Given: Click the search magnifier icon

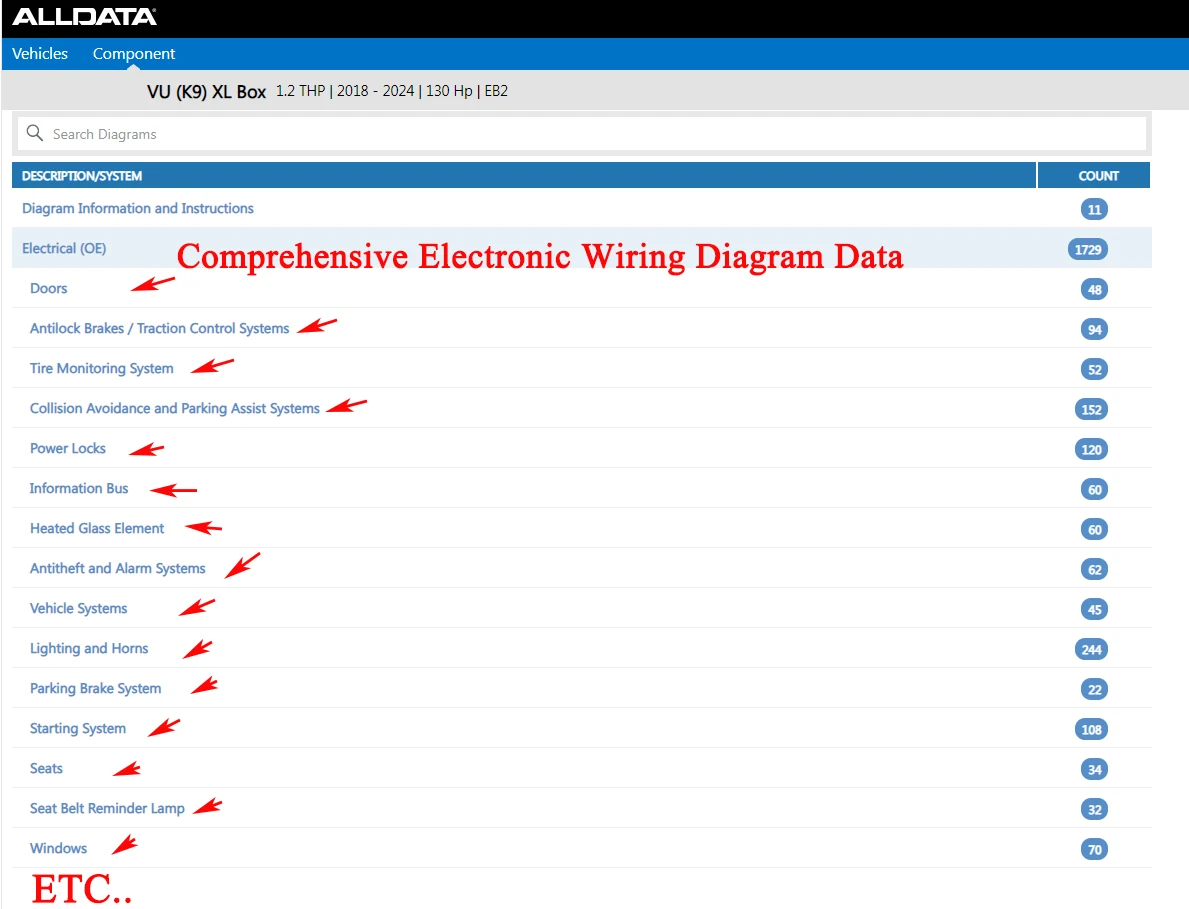Looking at the screenshot, I should pyautogui.click(x=34, y=133).
